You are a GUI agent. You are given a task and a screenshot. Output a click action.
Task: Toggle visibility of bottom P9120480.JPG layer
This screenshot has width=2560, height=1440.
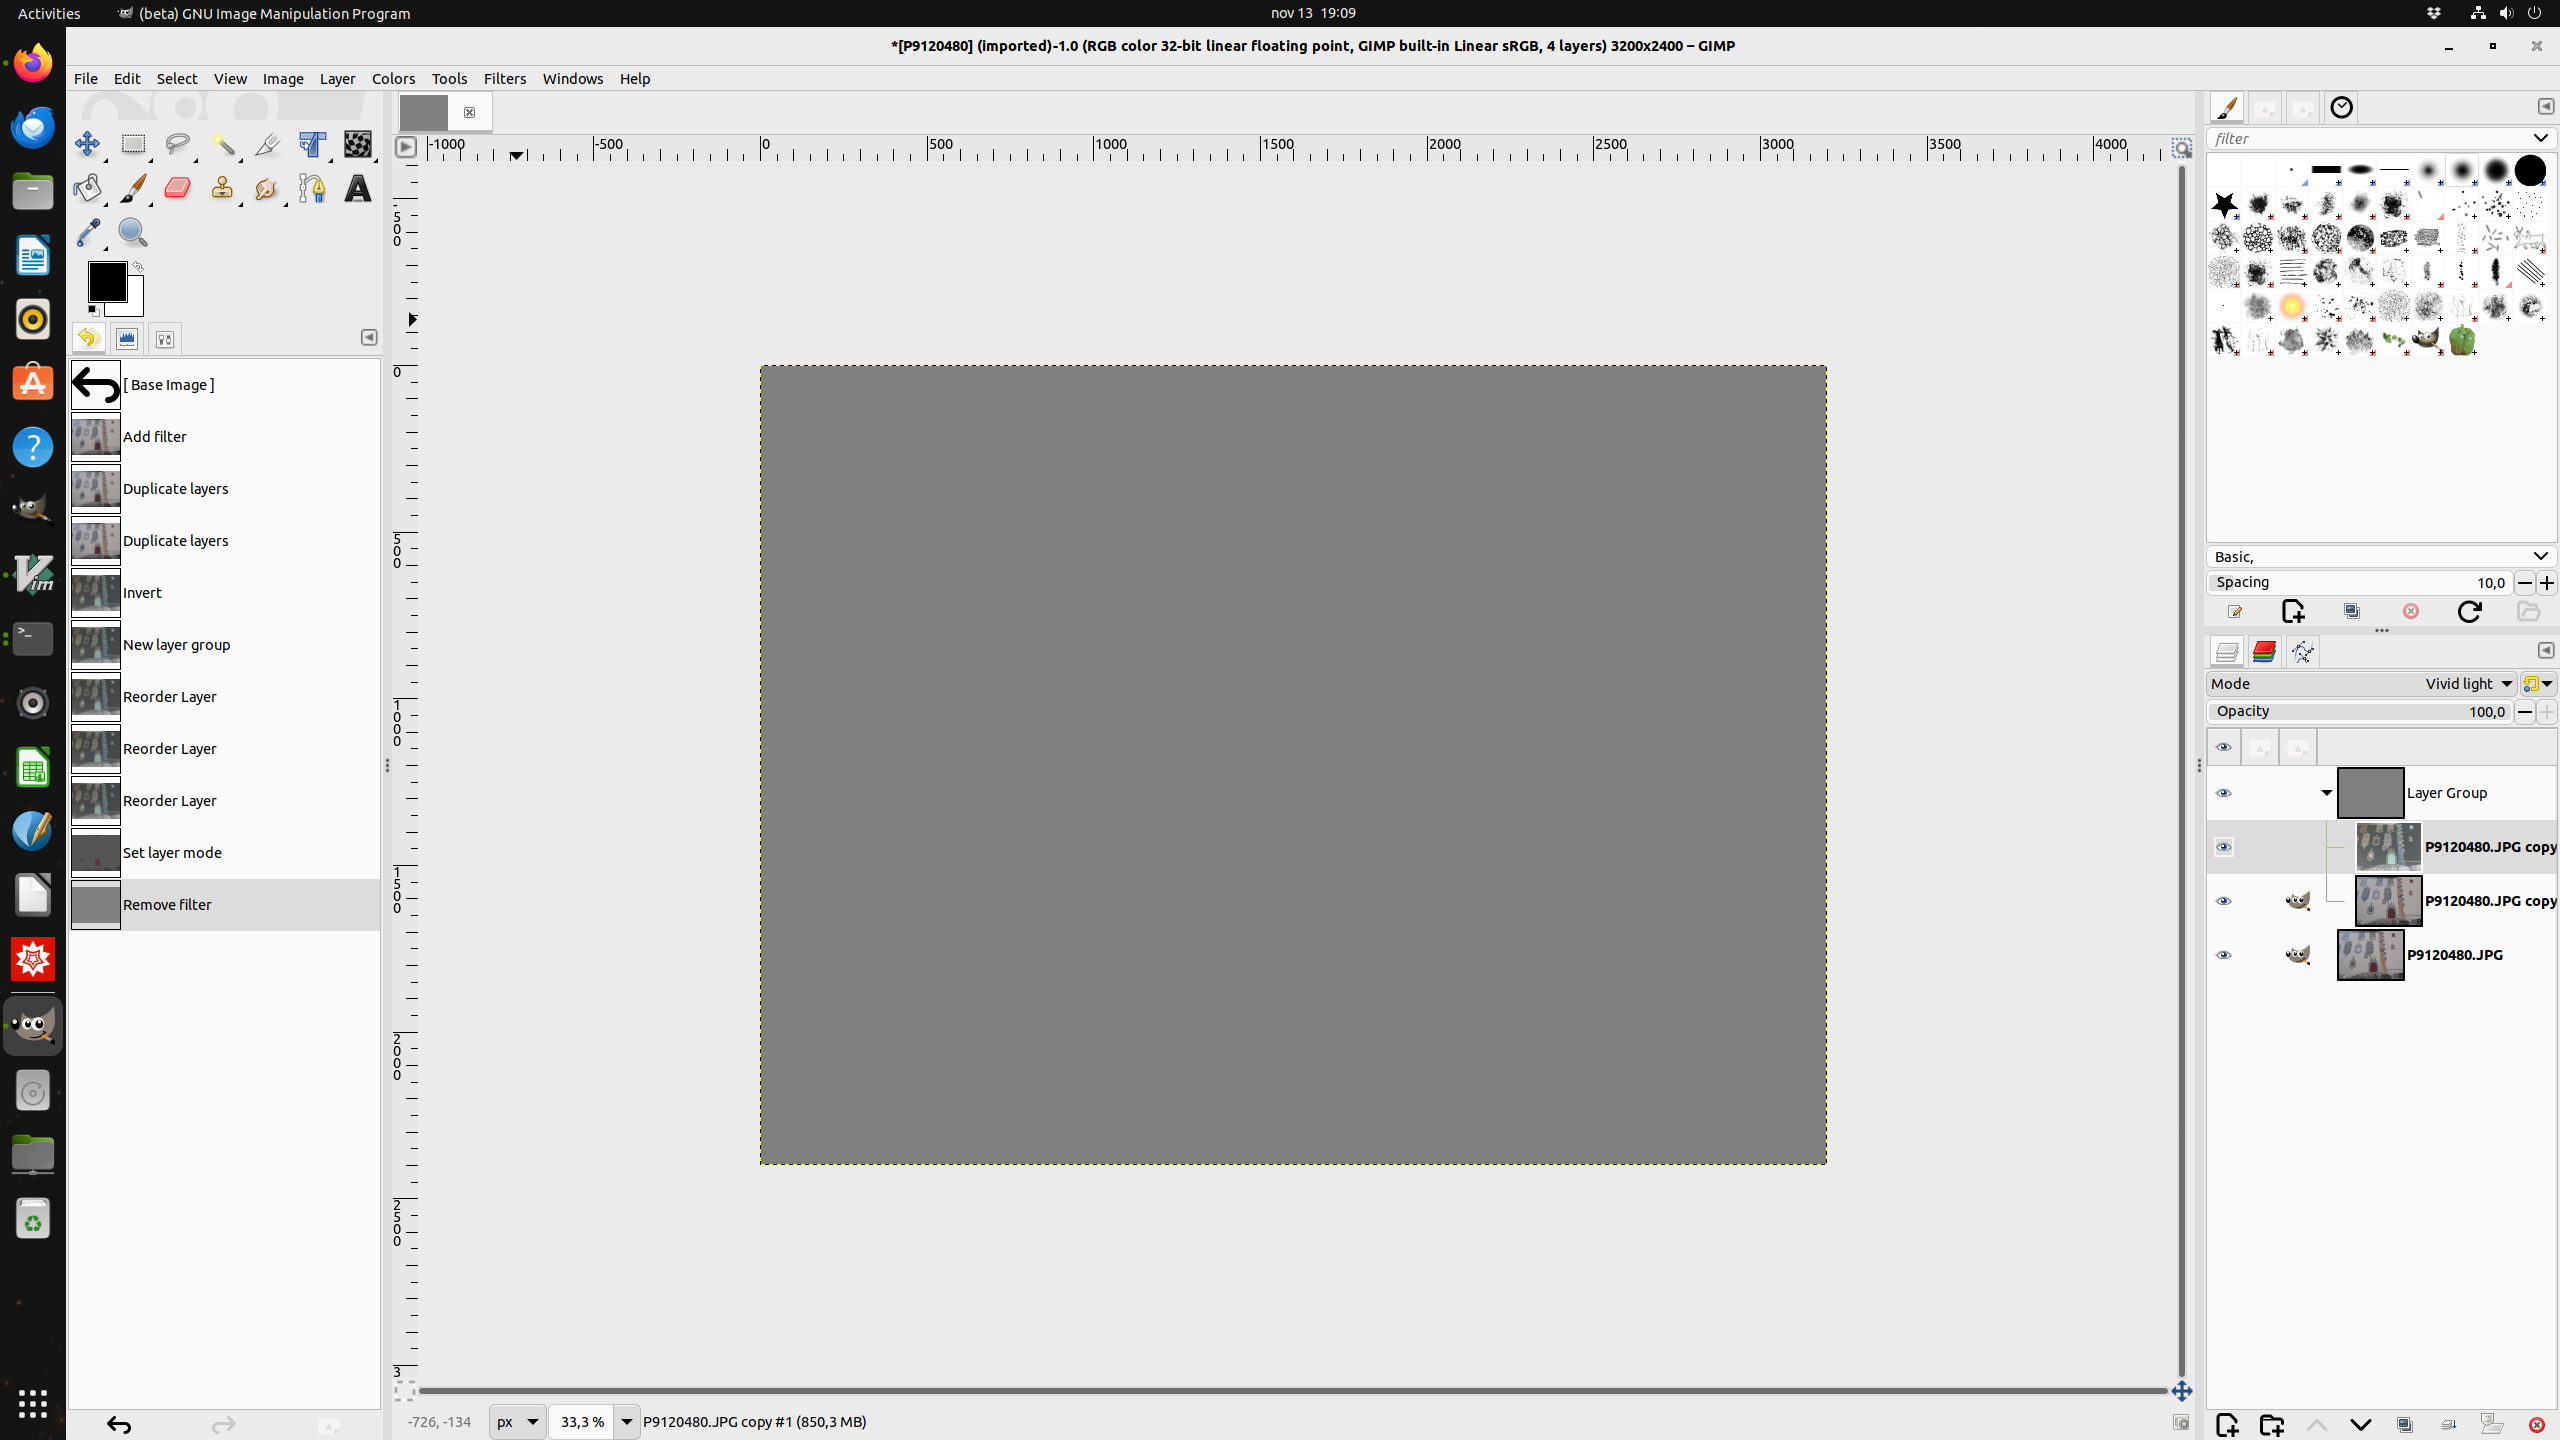[x=2223, y=955]
